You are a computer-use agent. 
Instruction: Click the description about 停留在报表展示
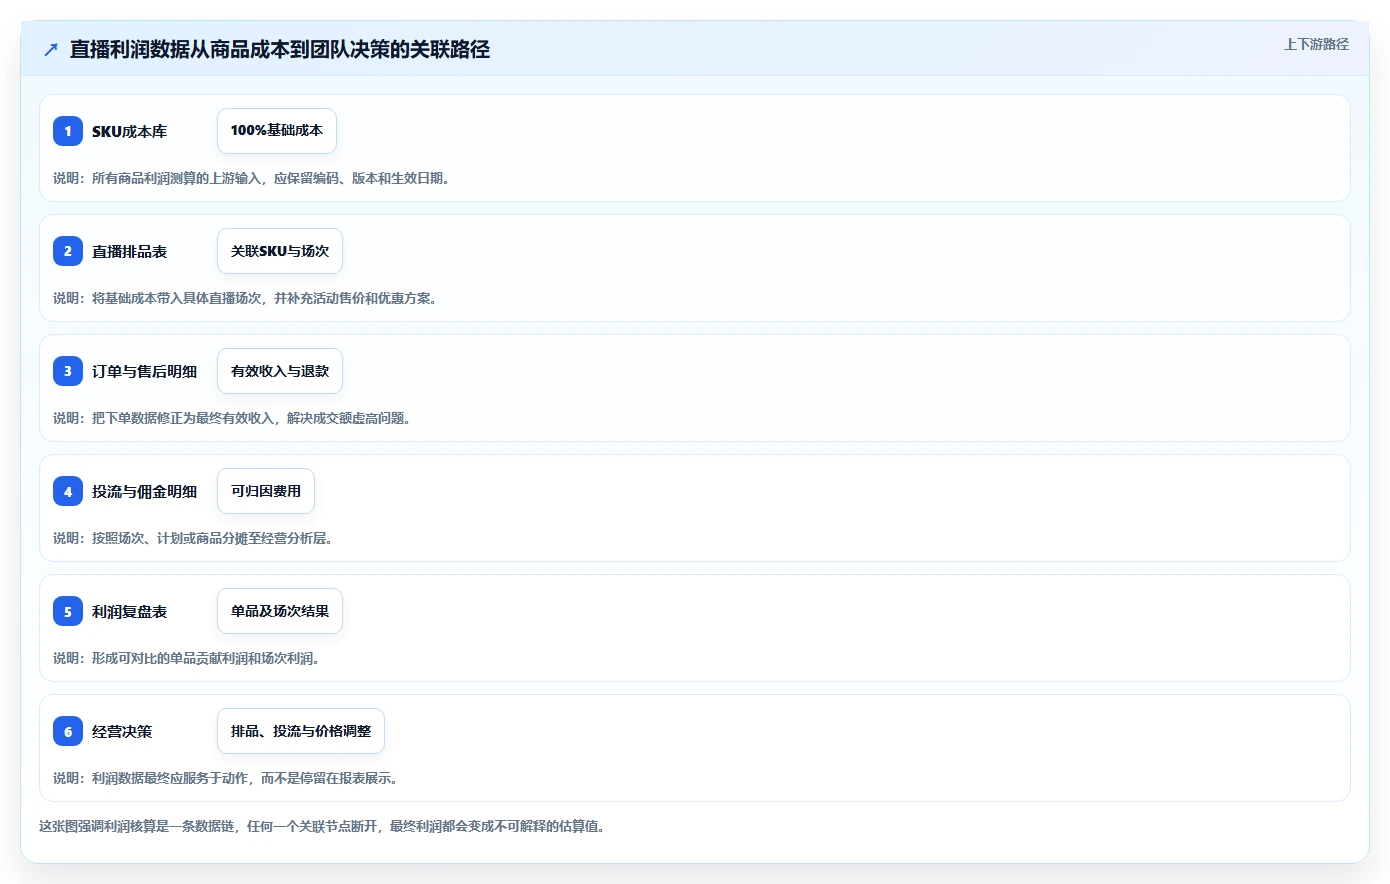(x=226, y=778)
